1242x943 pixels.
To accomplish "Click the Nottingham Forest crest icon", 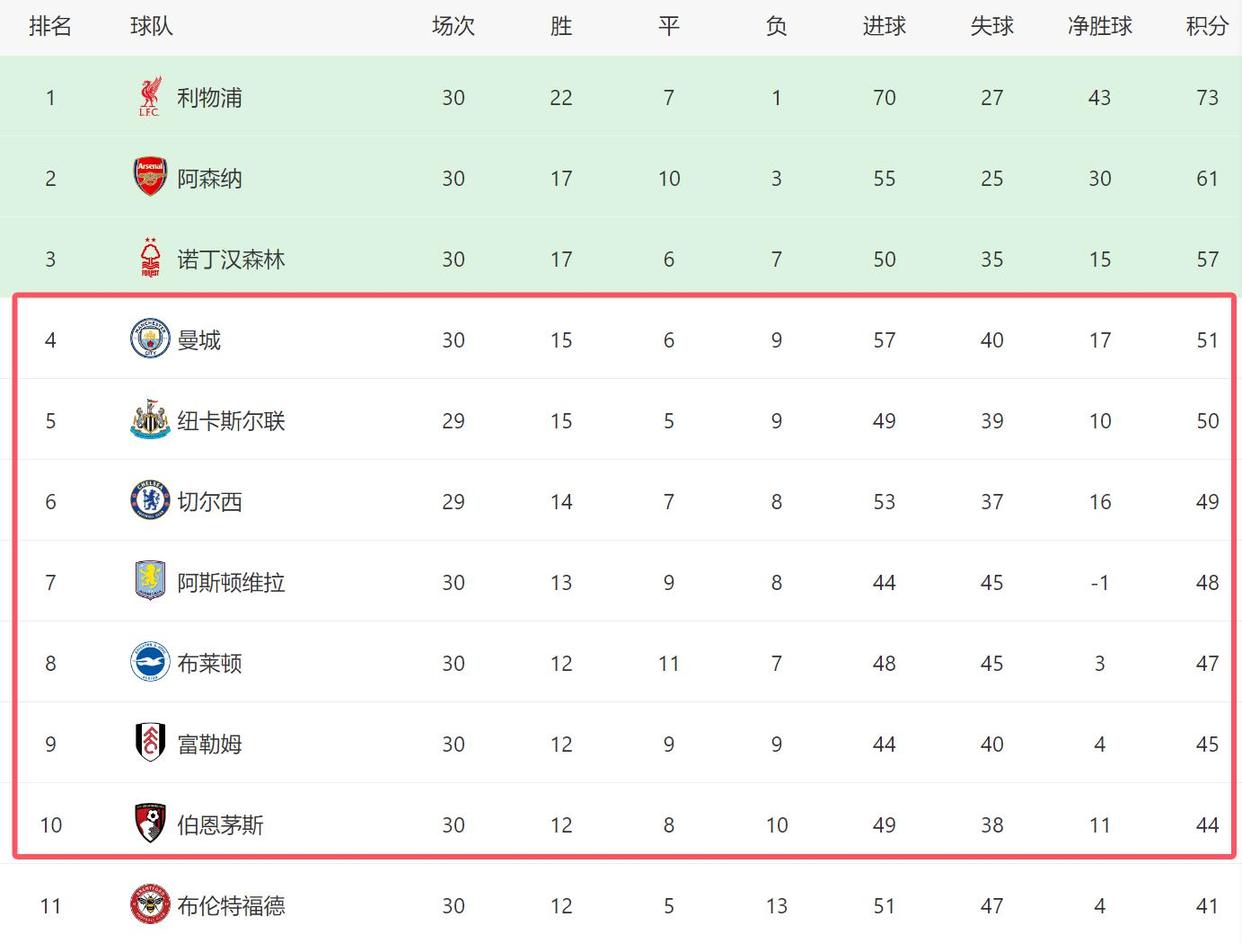I will point(150,258).
